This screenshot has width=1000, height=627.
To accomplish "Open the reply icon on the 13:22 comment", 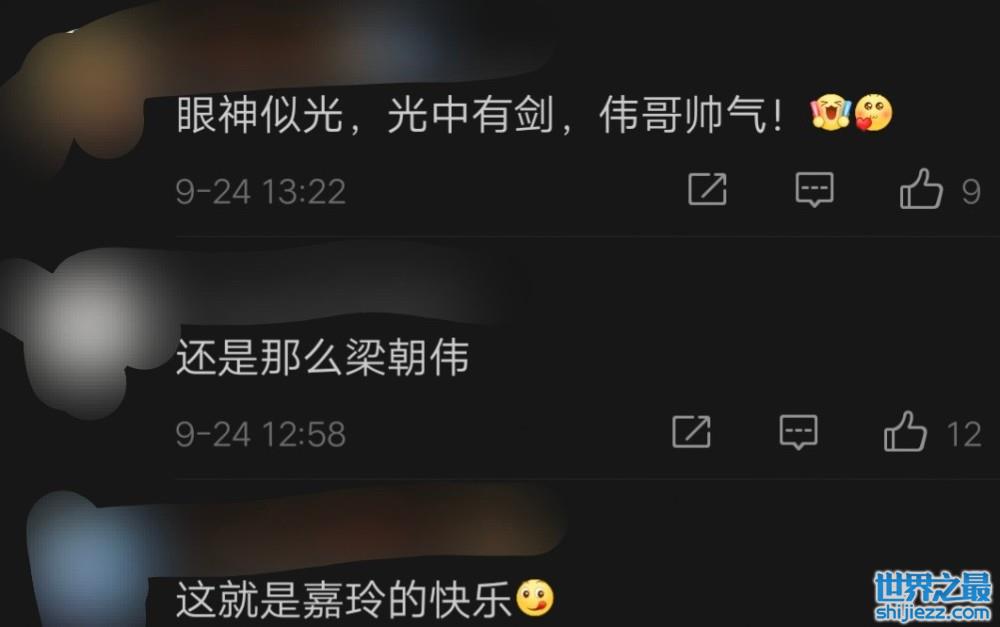I will (x=814, y=189).
